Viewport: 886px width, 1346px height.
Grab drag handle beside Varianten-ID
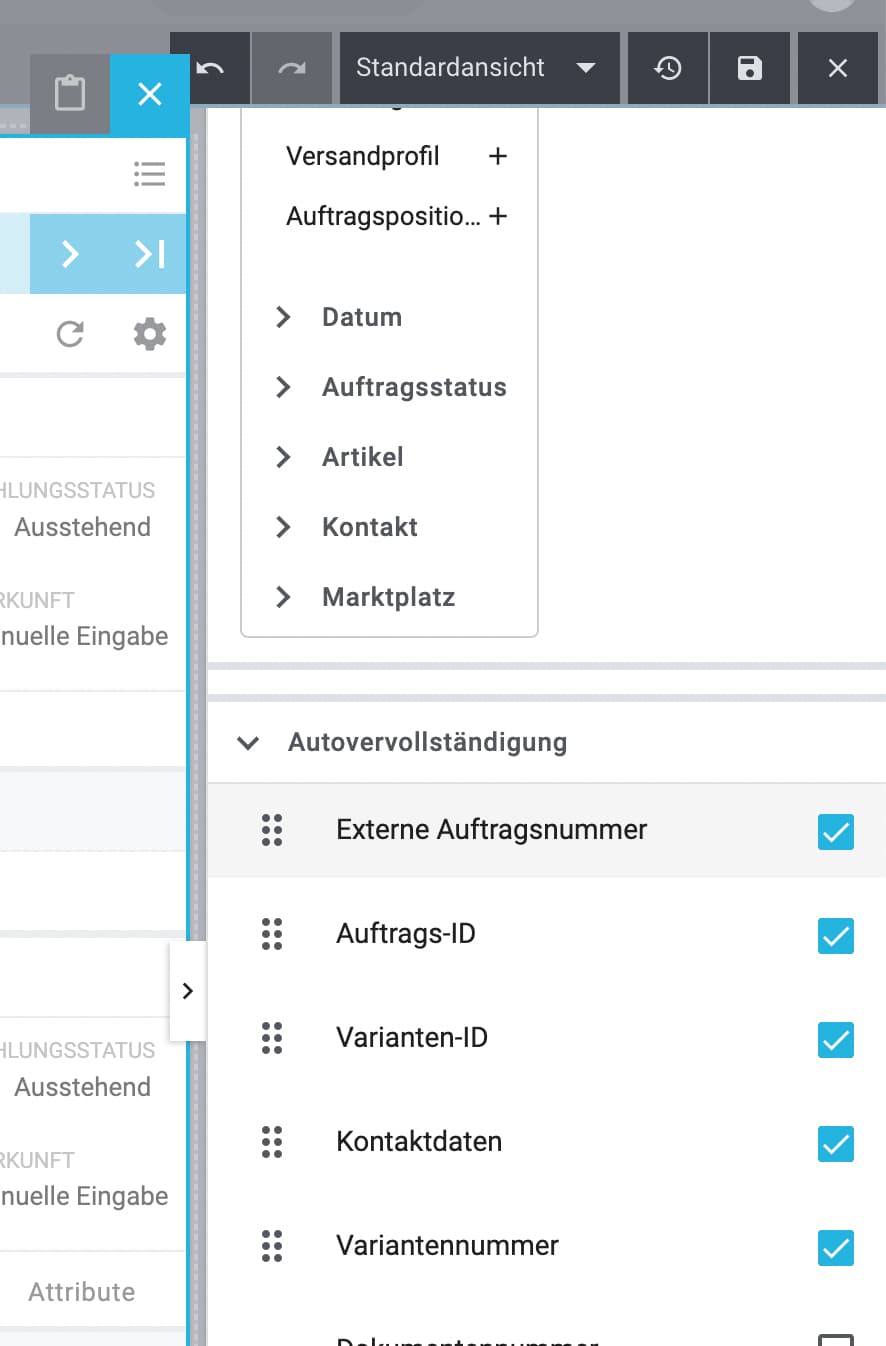272,1038
